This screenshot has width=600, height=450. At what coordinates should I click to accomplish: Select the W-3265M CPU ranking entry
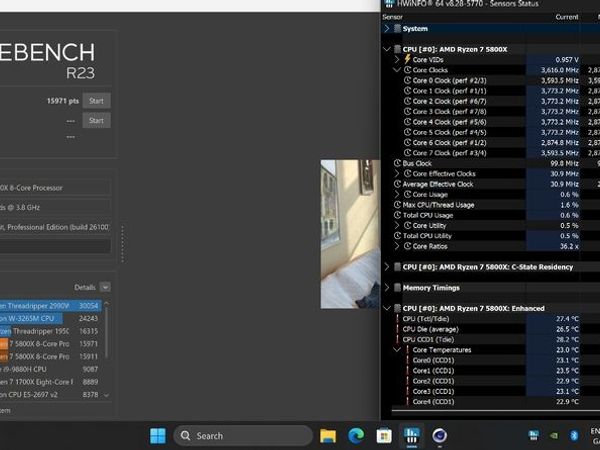[51, 318]
